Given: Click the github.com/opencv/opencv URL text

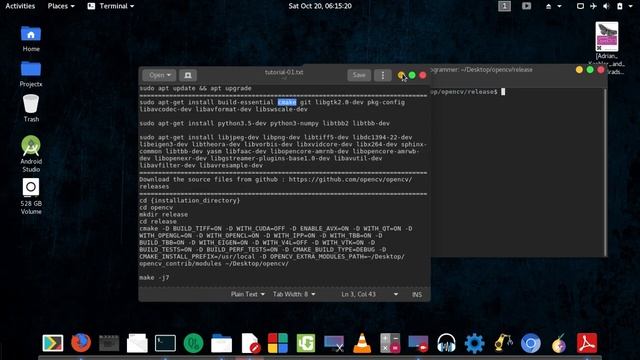Looking at the screenshot, I should 350,179.
